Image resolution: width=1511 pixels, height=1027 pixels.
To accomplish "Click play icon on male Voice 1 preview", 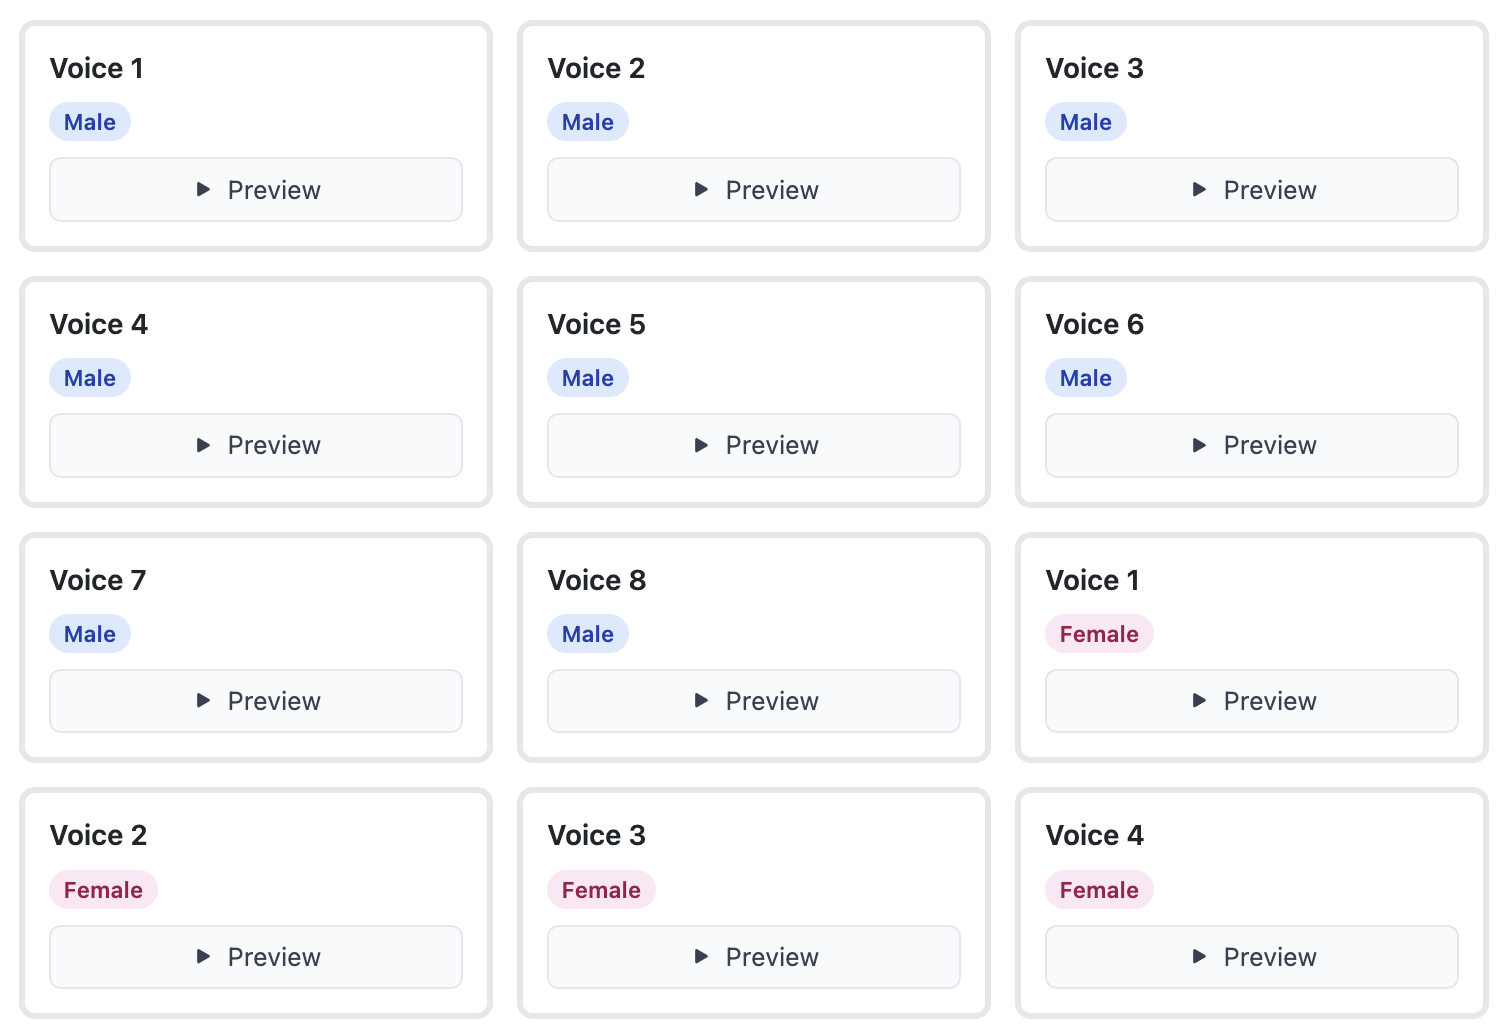I will (x=204, y=189).
